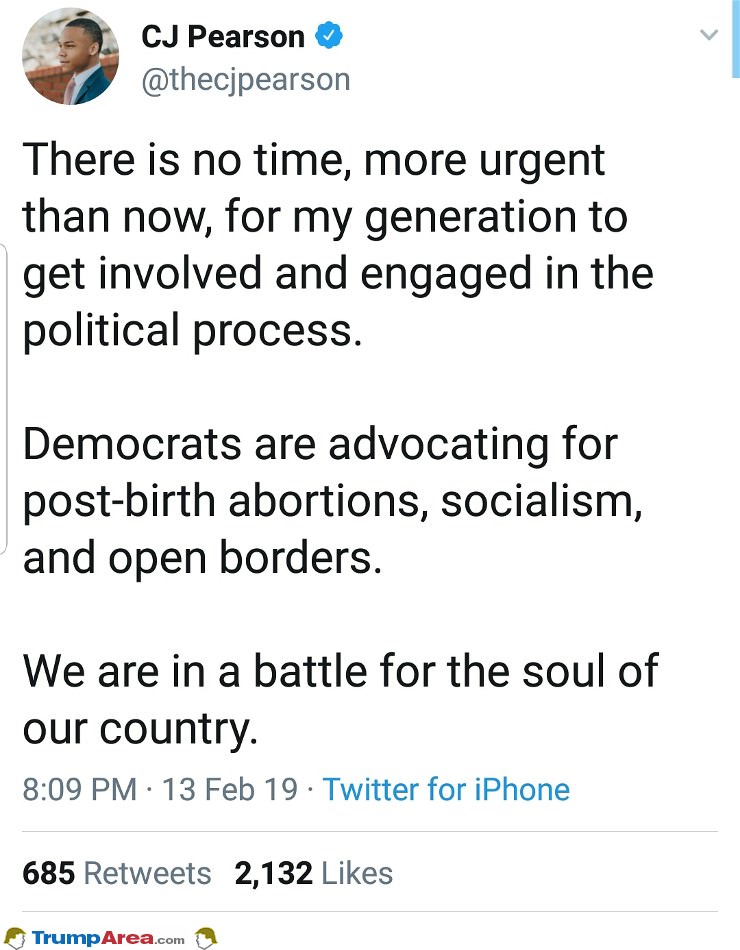Click the caricature head icon left of TrumpArea
This screenshot has width=740, height=950.
point(15,938)
